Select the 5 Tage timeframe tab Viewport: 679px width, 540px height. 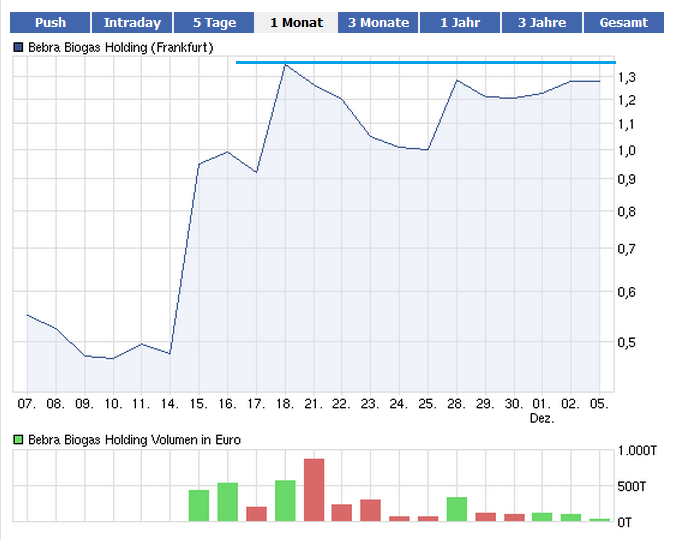[214, 23]
